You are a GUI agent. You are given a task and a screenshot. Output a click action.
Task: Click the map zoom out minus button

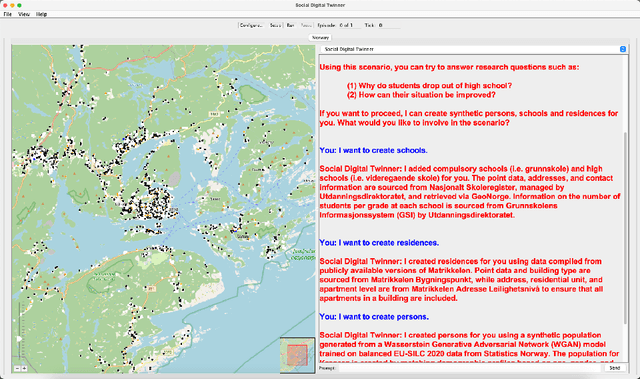[x=17, y=368]
